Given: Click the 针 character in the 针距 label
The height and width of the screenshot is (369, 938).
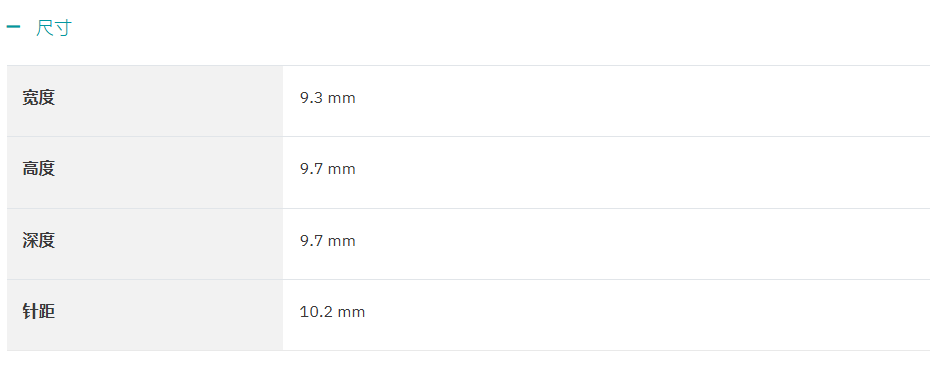Looking at the screenshot, I should [31, 312].
